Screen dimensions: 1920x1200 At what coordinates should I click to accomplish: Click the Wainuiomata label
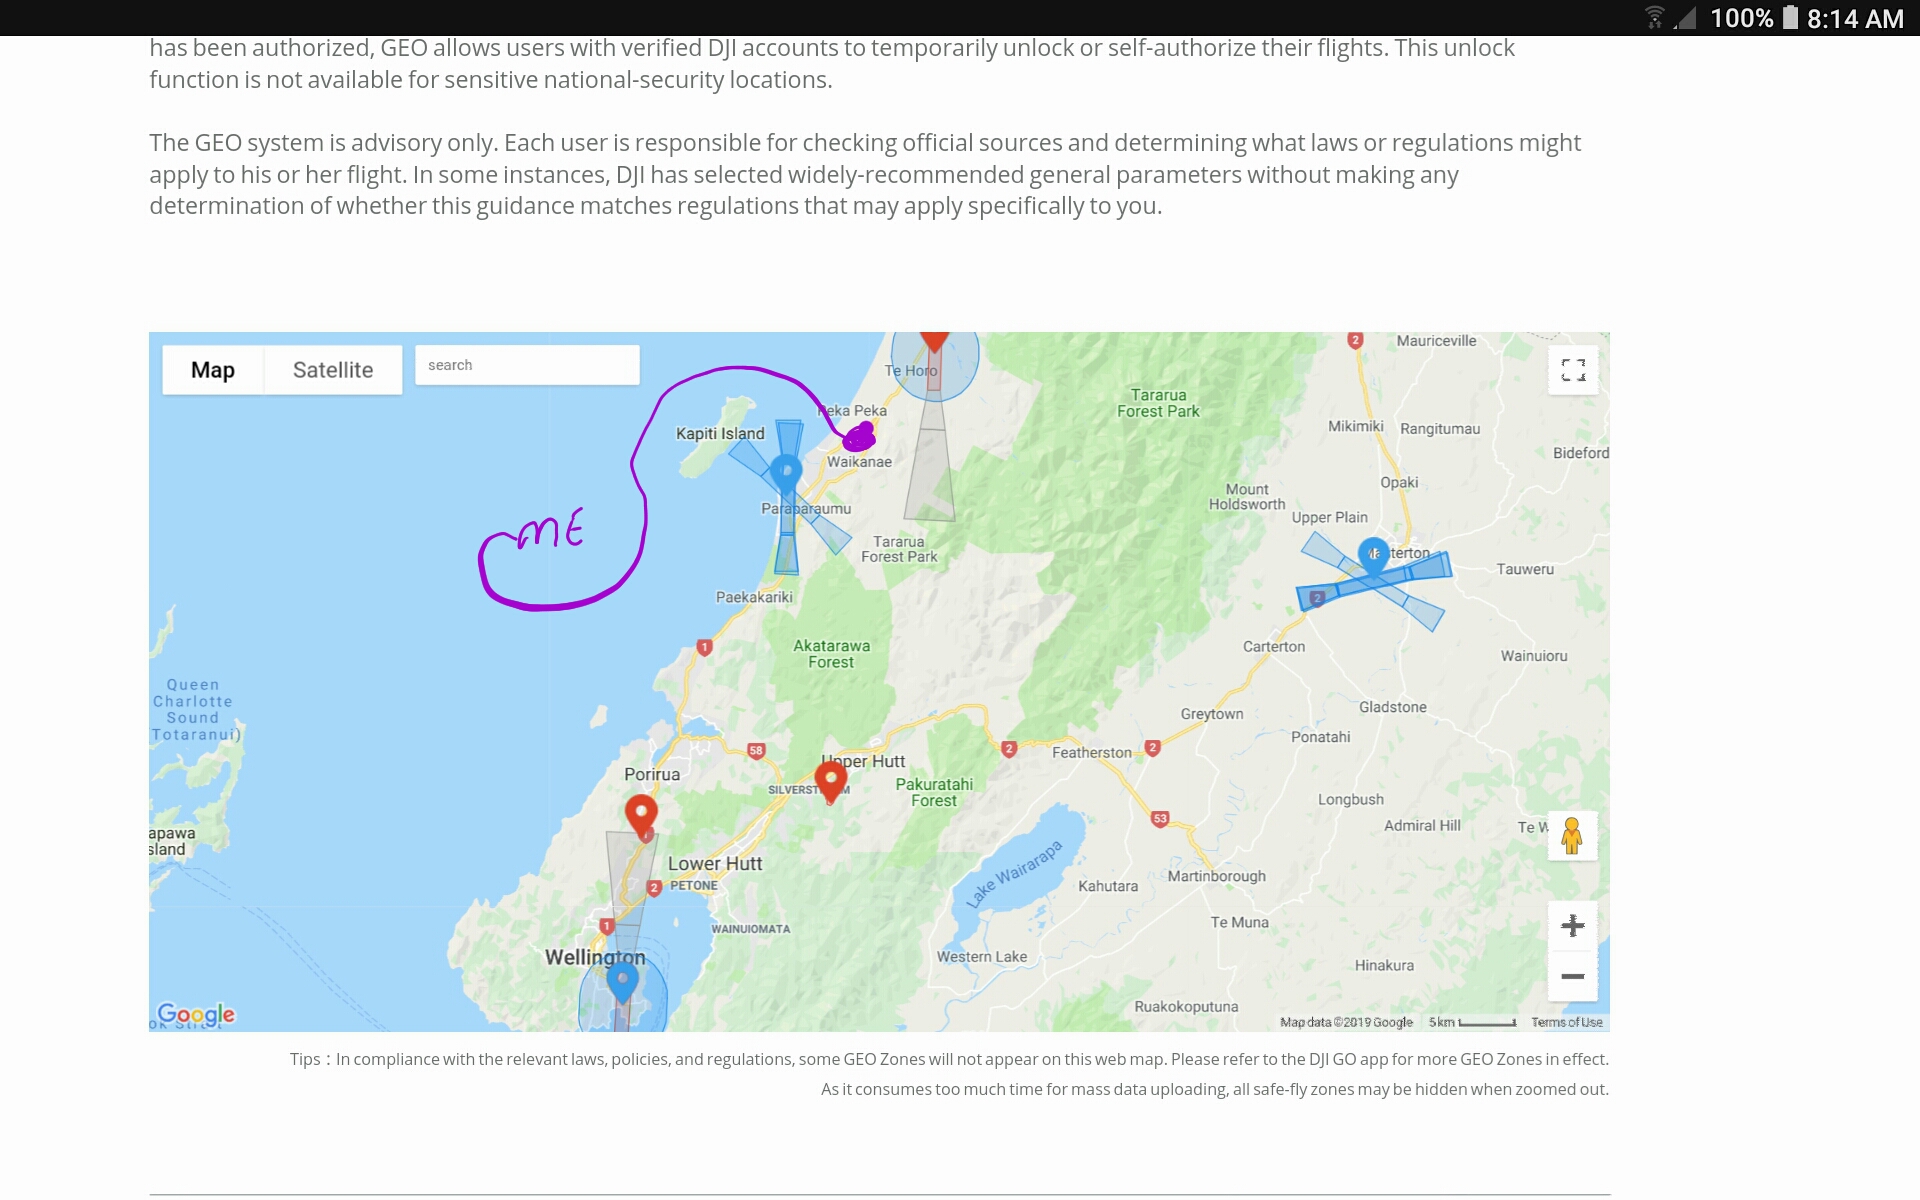click(751, 929)
